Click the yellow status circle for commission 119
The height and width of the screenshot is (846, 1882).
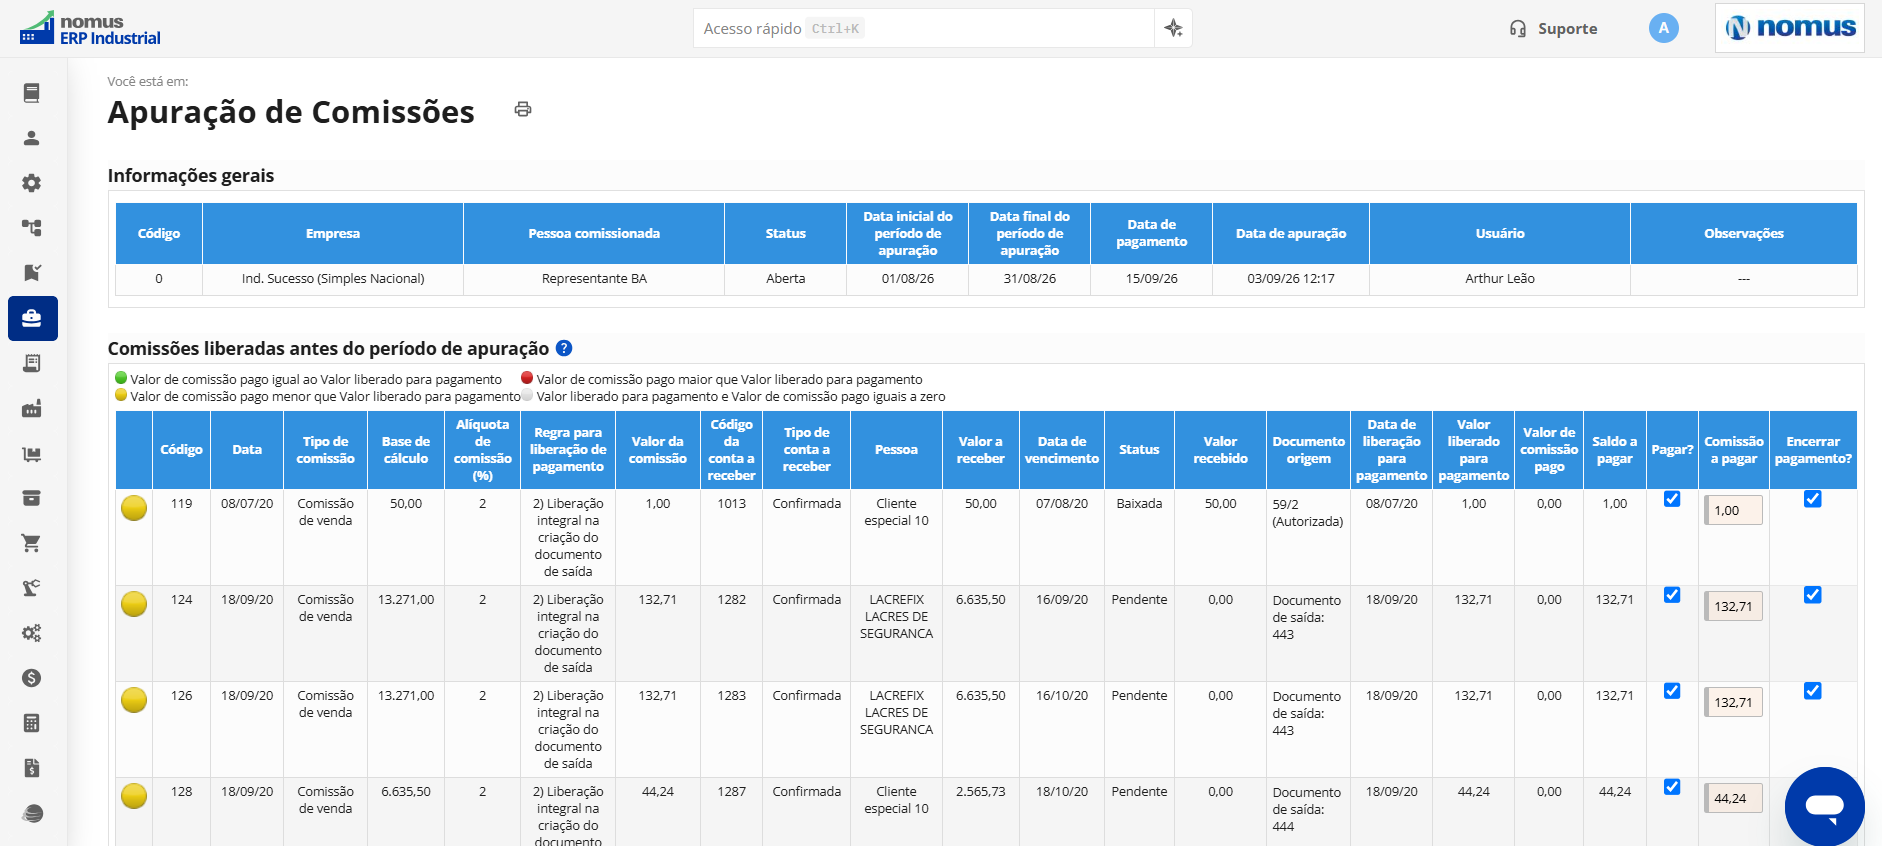[134, 508]
